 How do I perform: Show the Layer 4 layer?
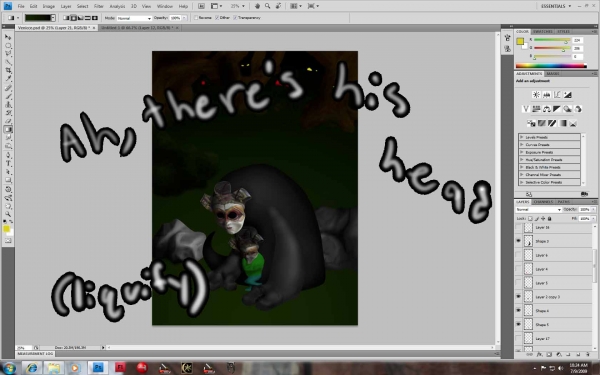coord(518,269)
